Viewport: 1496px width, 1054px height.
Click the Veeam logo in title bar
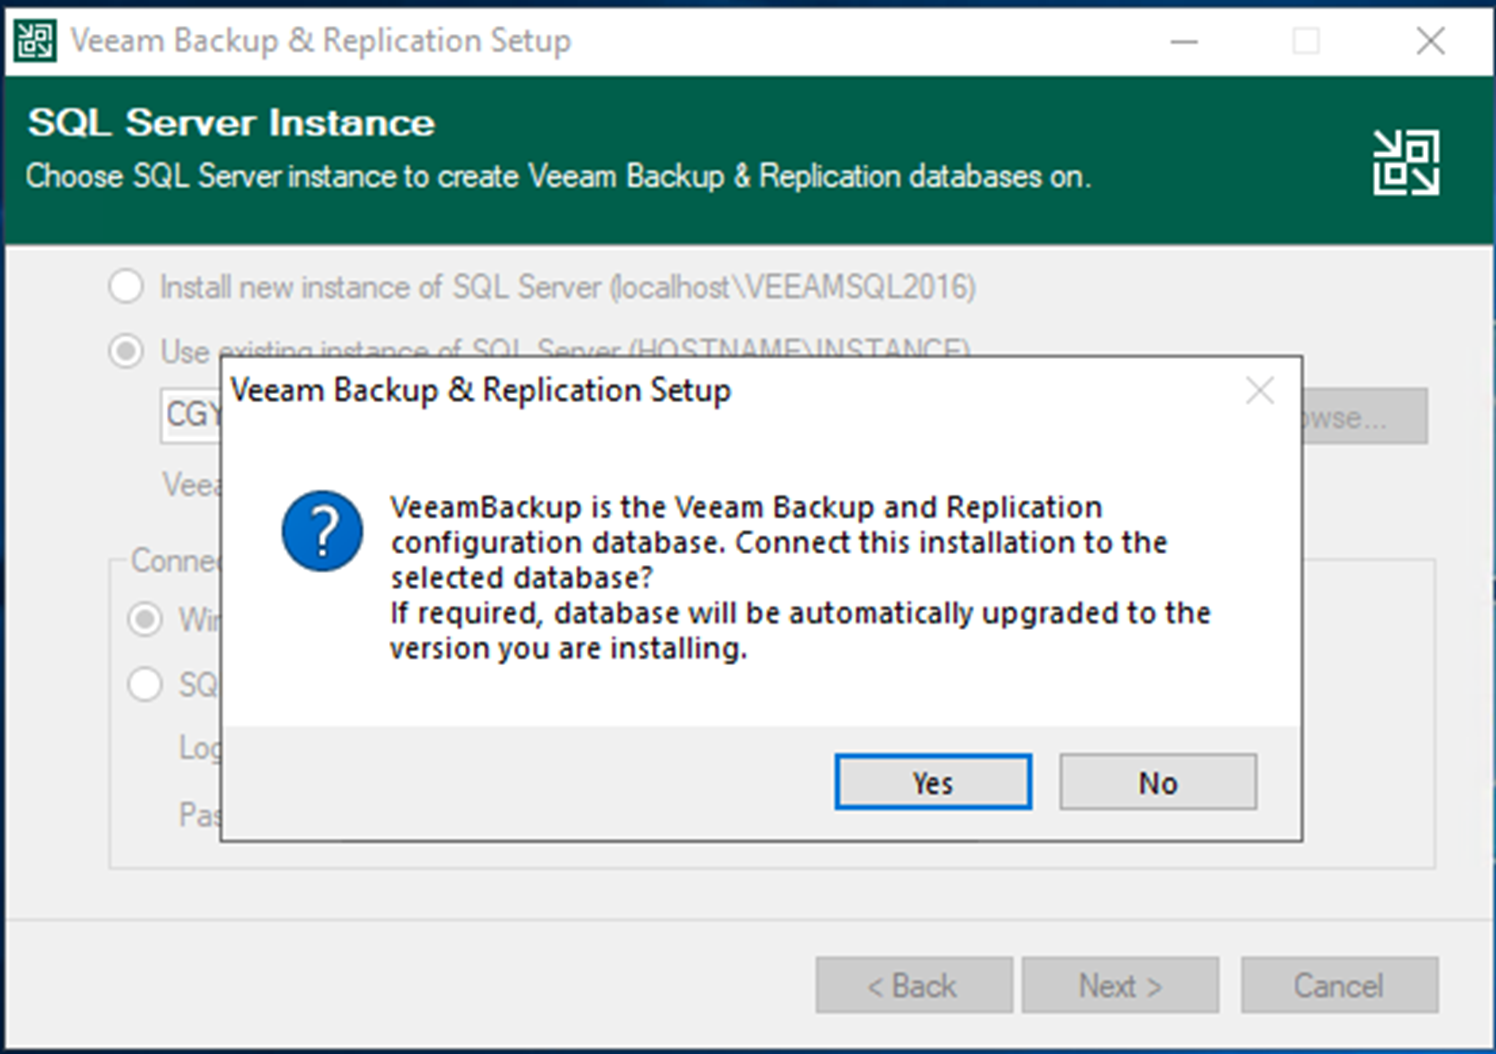coord(35,41)
